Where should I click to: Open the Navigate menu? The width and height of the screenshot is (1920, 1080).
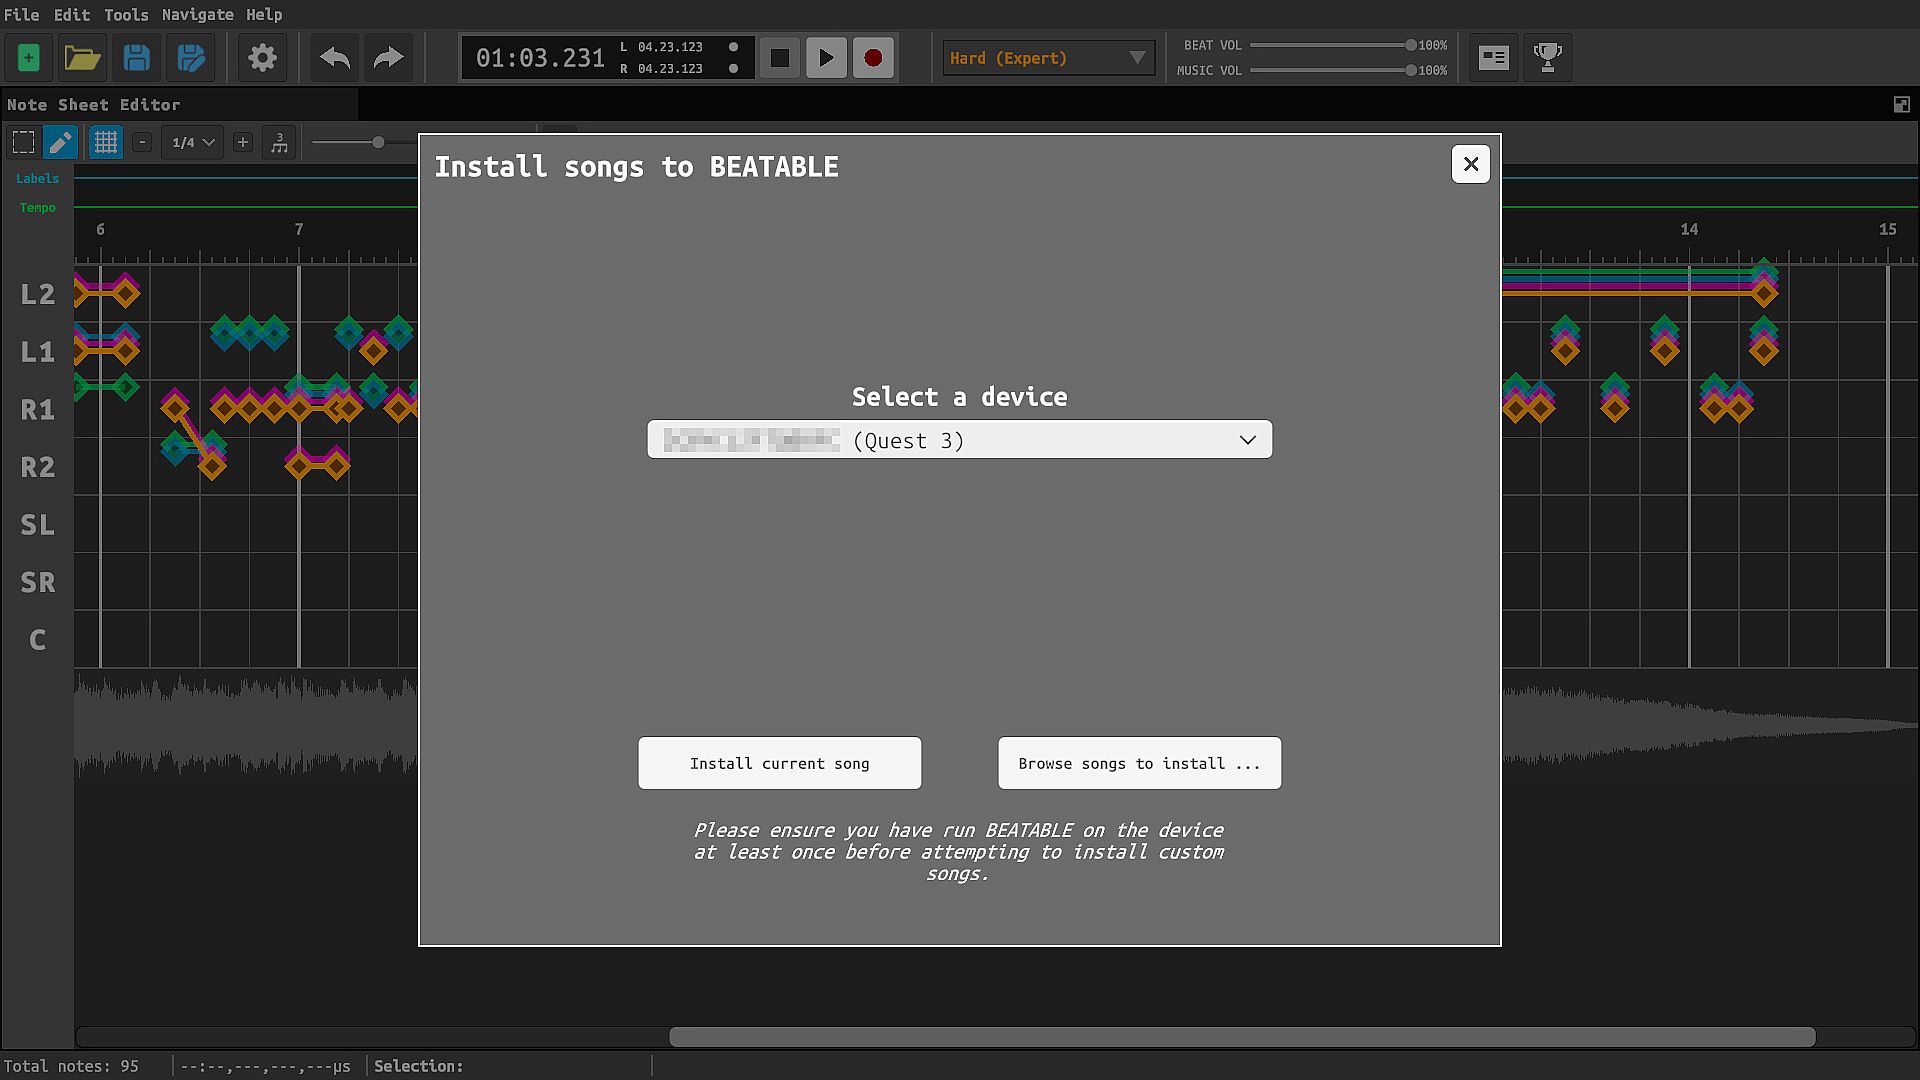[x=197, y=14]
